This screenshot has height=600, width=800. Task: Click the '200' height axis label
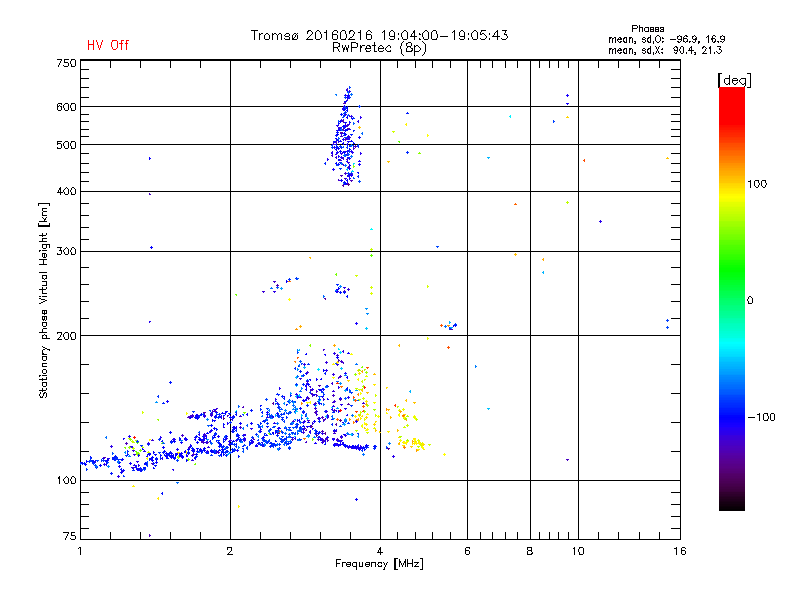coord(66,336)
